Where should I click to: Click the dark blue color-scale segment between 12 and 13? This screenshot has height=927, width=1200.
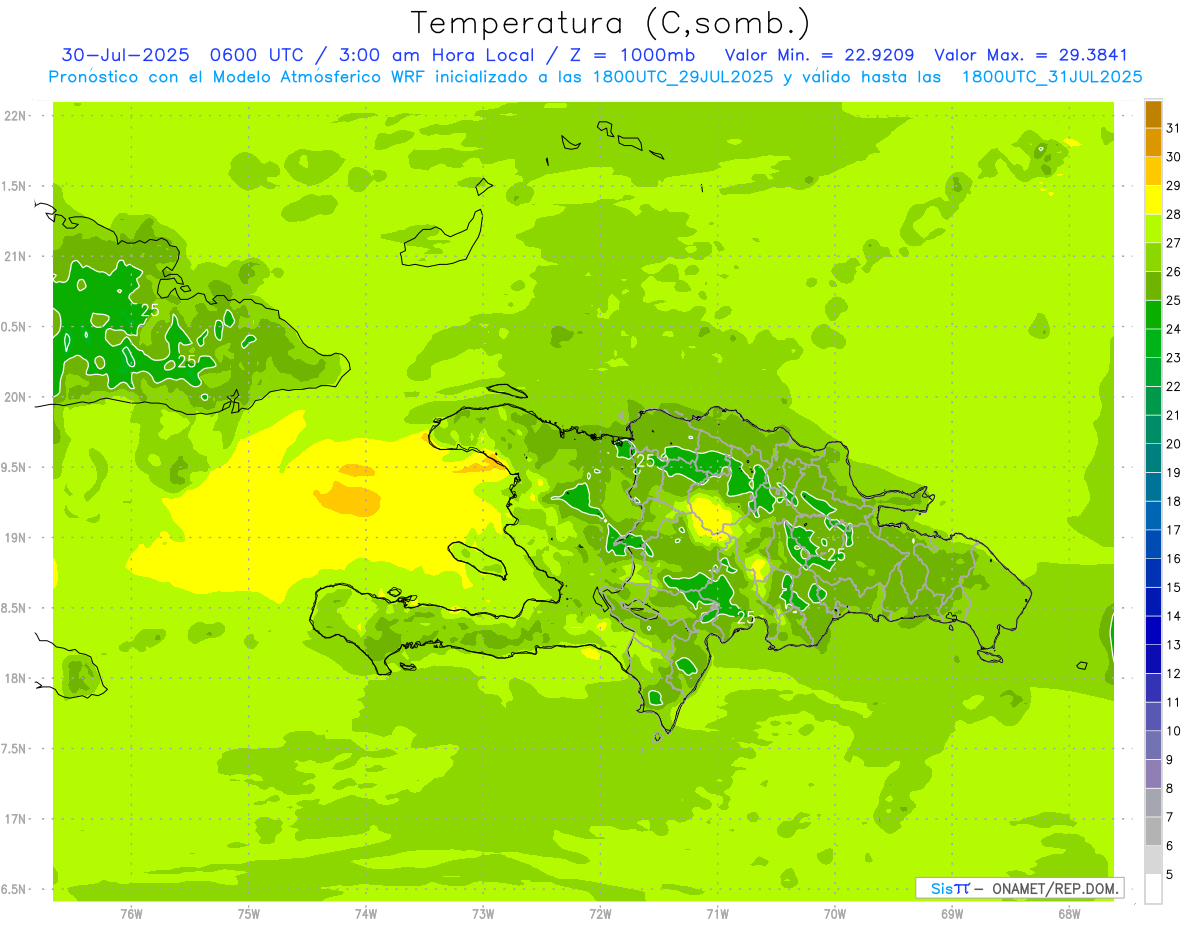tap(1153, 659)
